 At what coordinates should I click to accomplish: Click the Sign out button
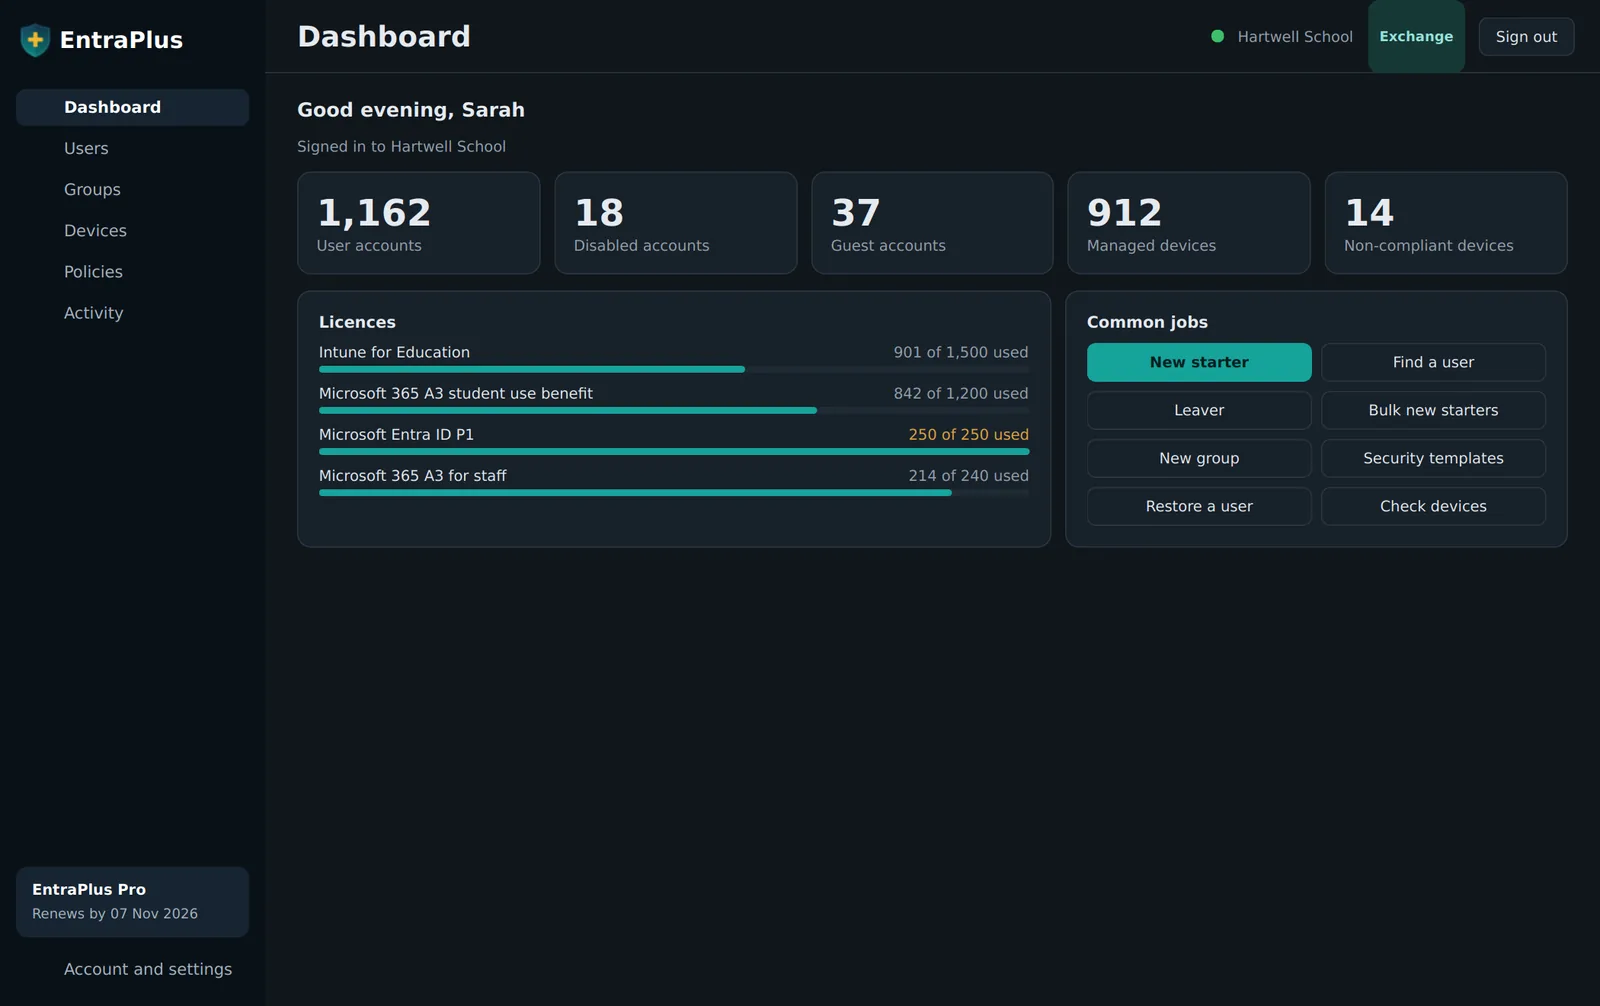click(1526, 36)
